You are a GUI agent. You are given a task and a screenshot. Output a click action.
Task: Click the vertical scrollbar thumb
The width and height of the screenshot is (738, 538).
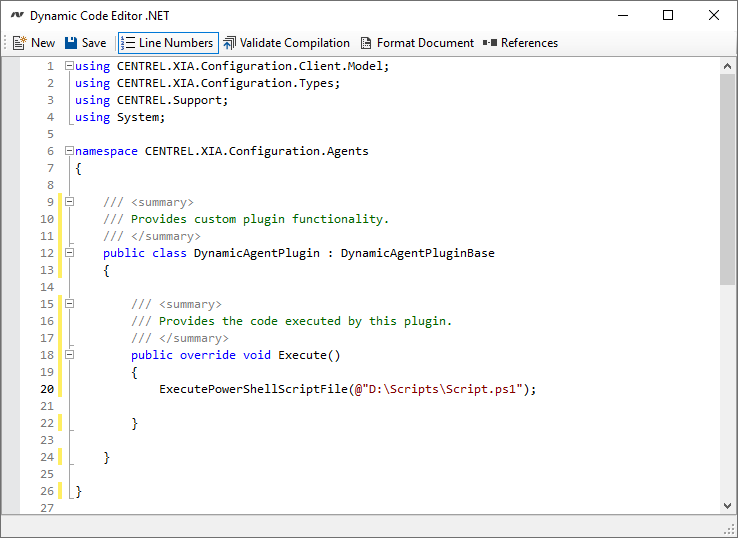click(x=727, y=180)
